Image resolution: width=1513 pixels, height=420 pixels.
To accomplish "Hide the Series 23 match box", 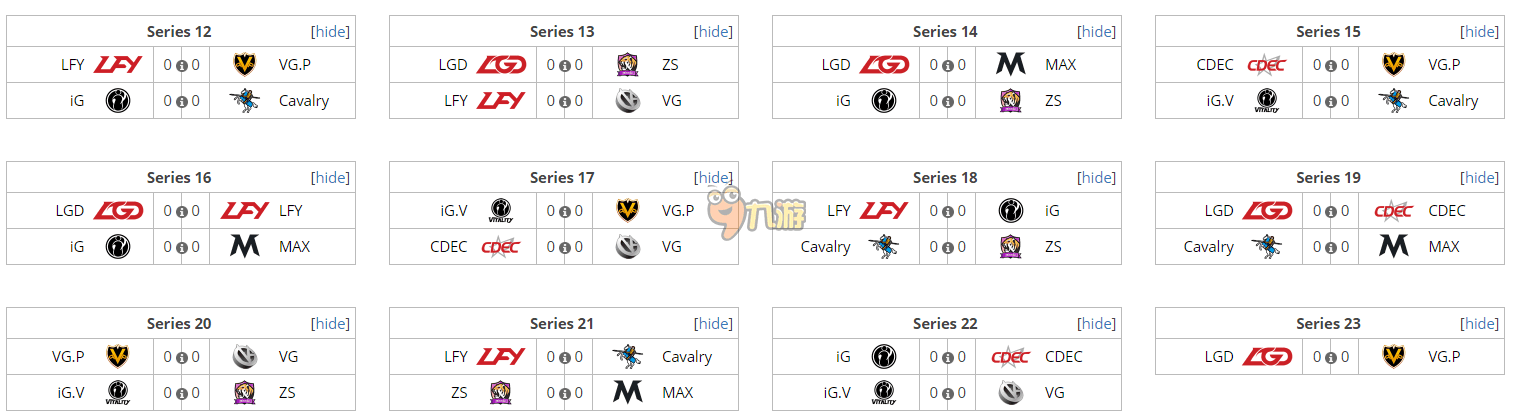I will [1480, 324].
